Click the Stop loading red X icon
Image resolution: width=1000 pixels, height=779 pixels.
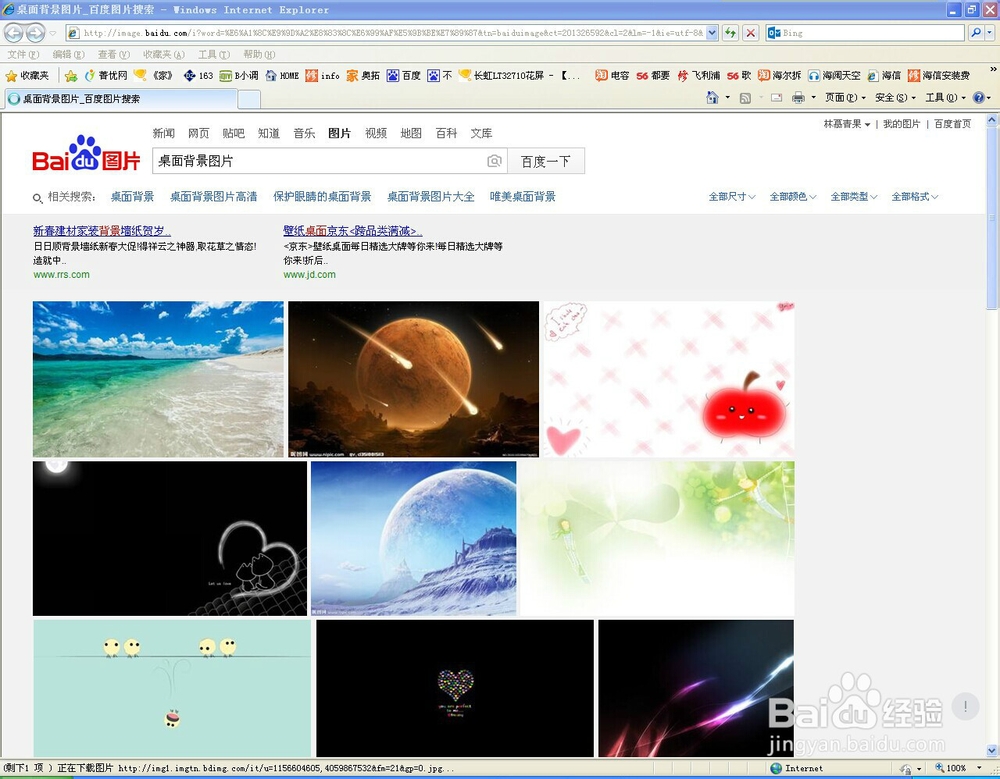(x=751, y=33)
